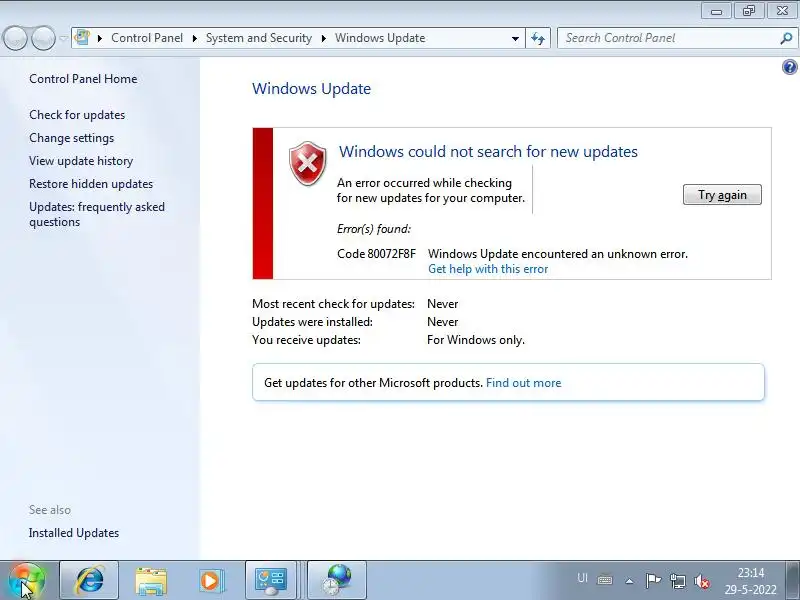Click the Control Panel icon in address bar
The image size is (800, 600).
(x=82, y=37)
